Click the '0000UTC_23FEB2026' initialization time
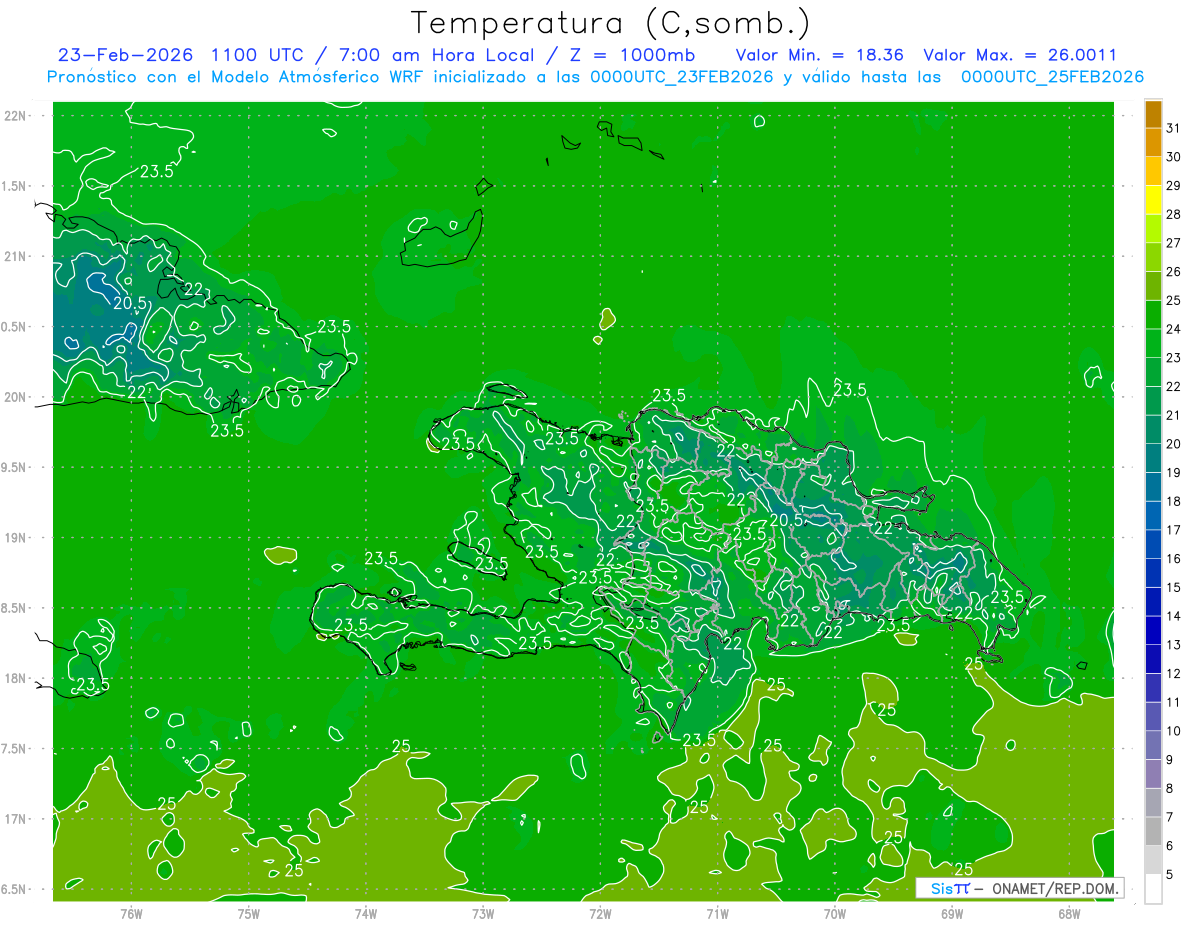This screenshot has height=927, width=1200. tap(682, 77)
